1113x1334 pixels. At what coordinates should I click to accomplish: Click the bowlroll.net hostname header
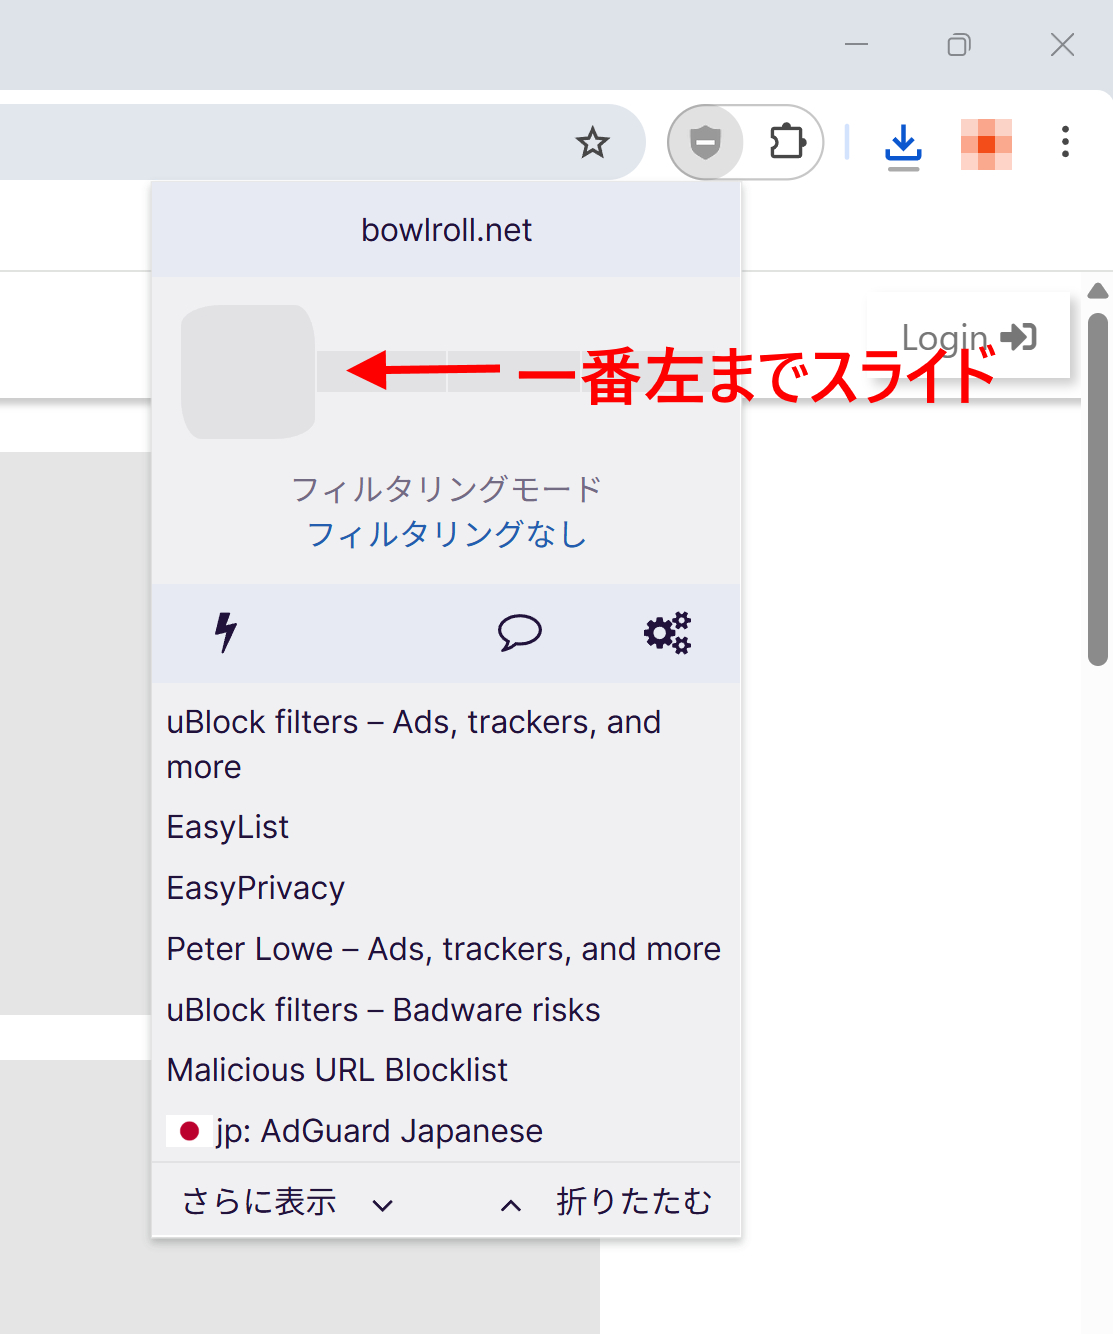pos(446,230)
